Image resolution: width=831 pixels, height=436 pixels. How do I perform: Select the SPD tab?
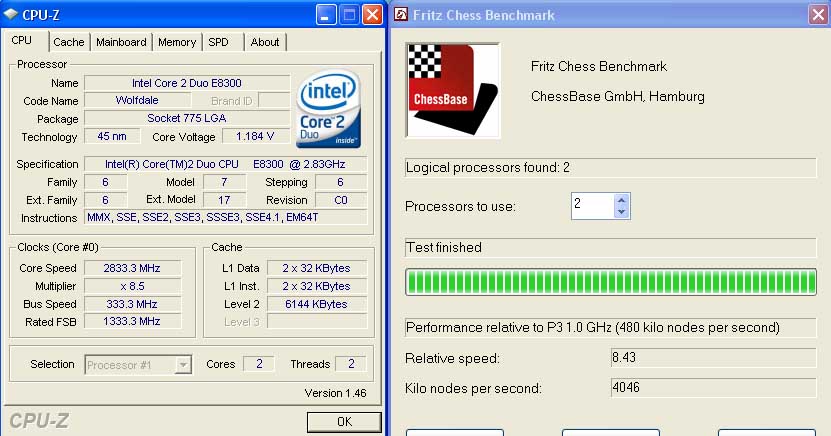point(218,42)
